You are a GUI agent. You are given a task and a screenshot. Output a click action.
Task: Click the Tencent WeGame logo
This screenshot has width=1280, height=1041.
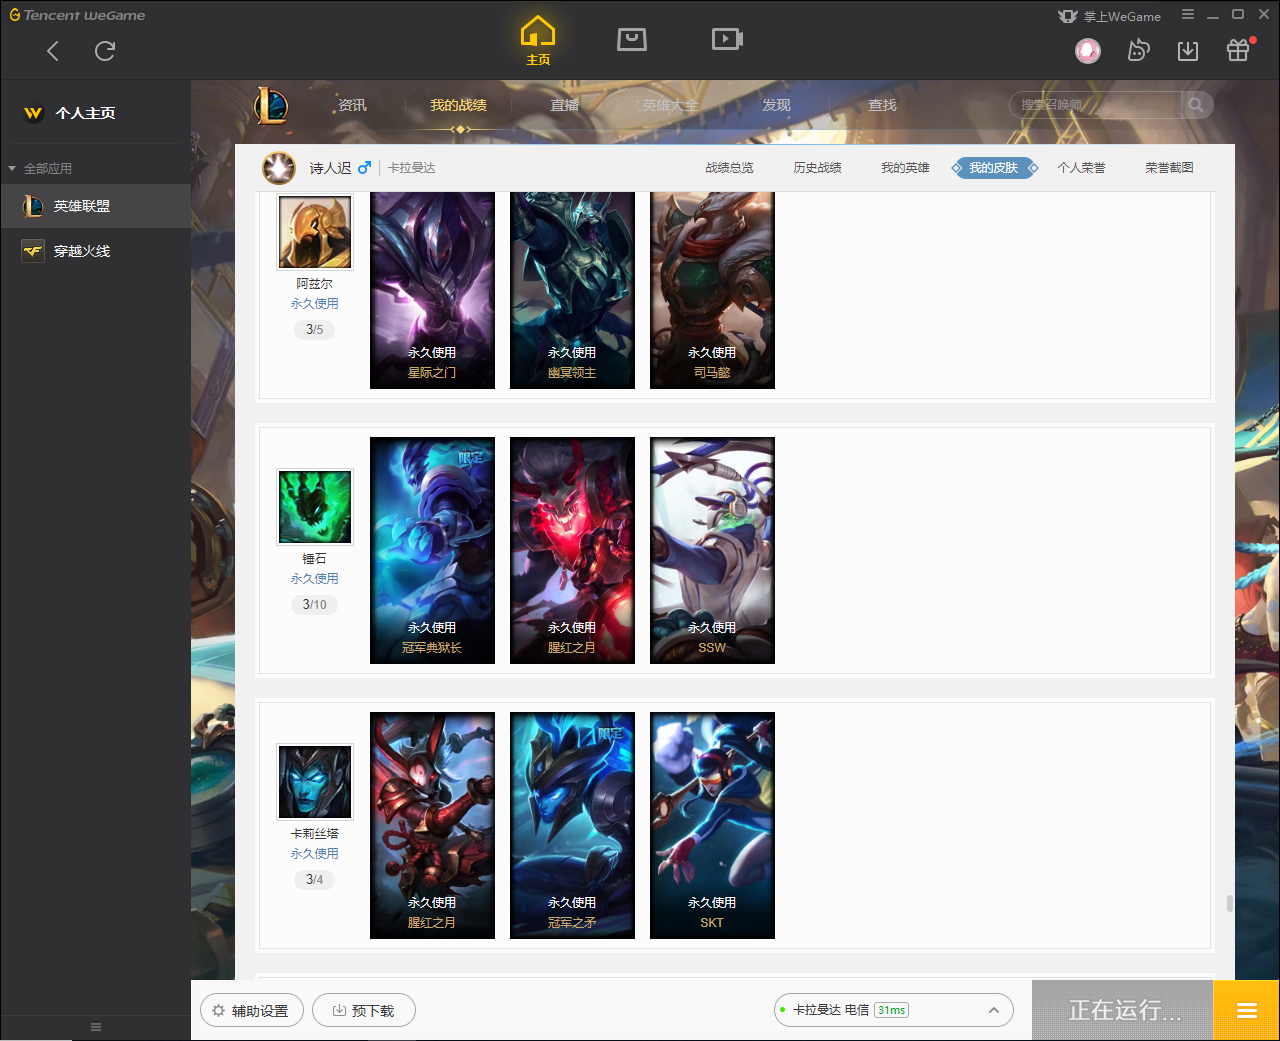[77, 15]
